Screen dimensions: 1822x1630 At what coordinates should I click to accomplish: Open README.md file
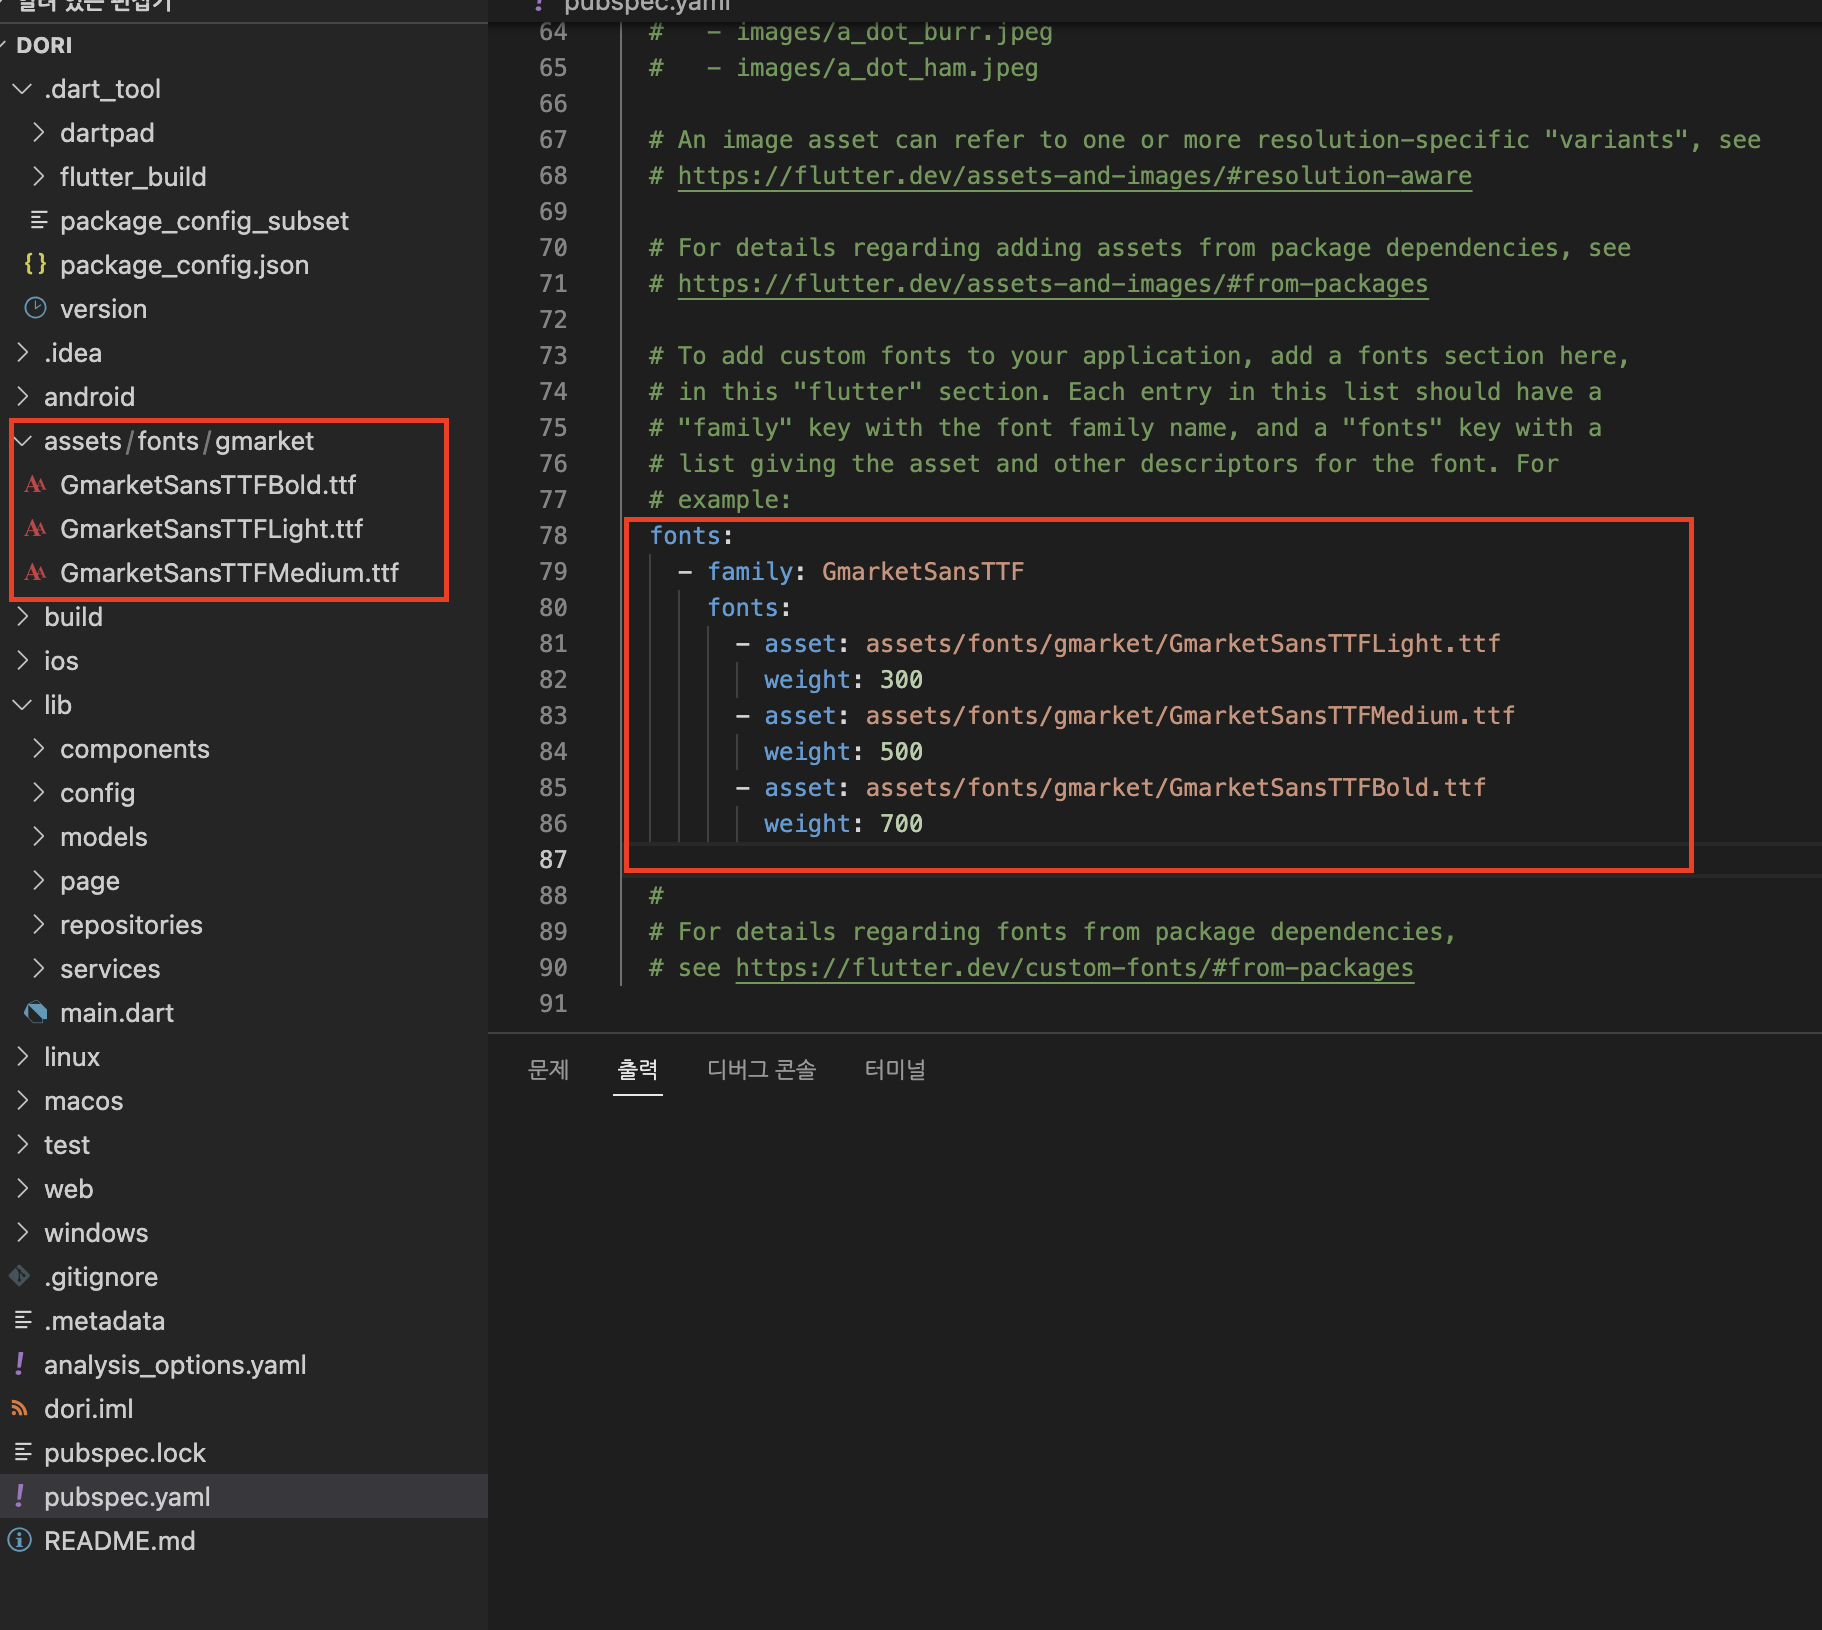click(x=120, y=1541)
